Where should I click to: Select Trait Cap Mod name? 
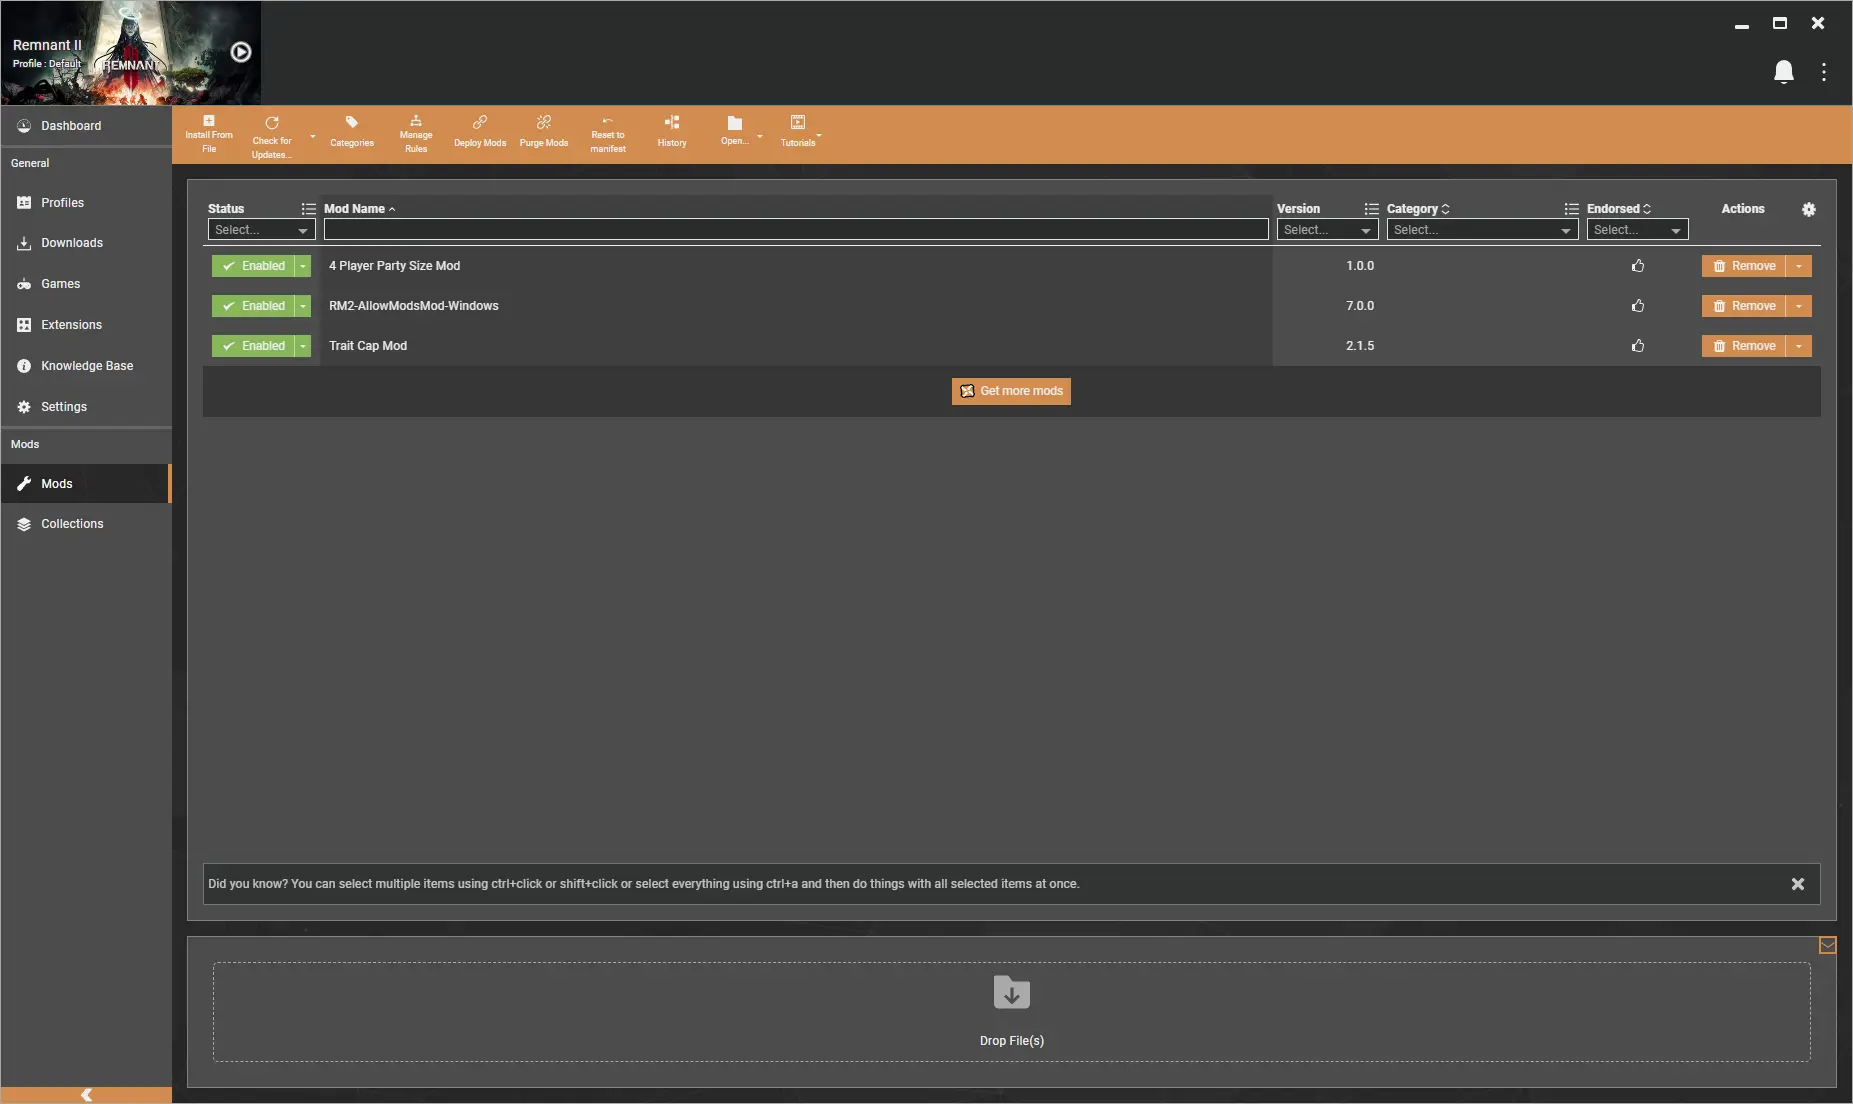tap(368, 346)
